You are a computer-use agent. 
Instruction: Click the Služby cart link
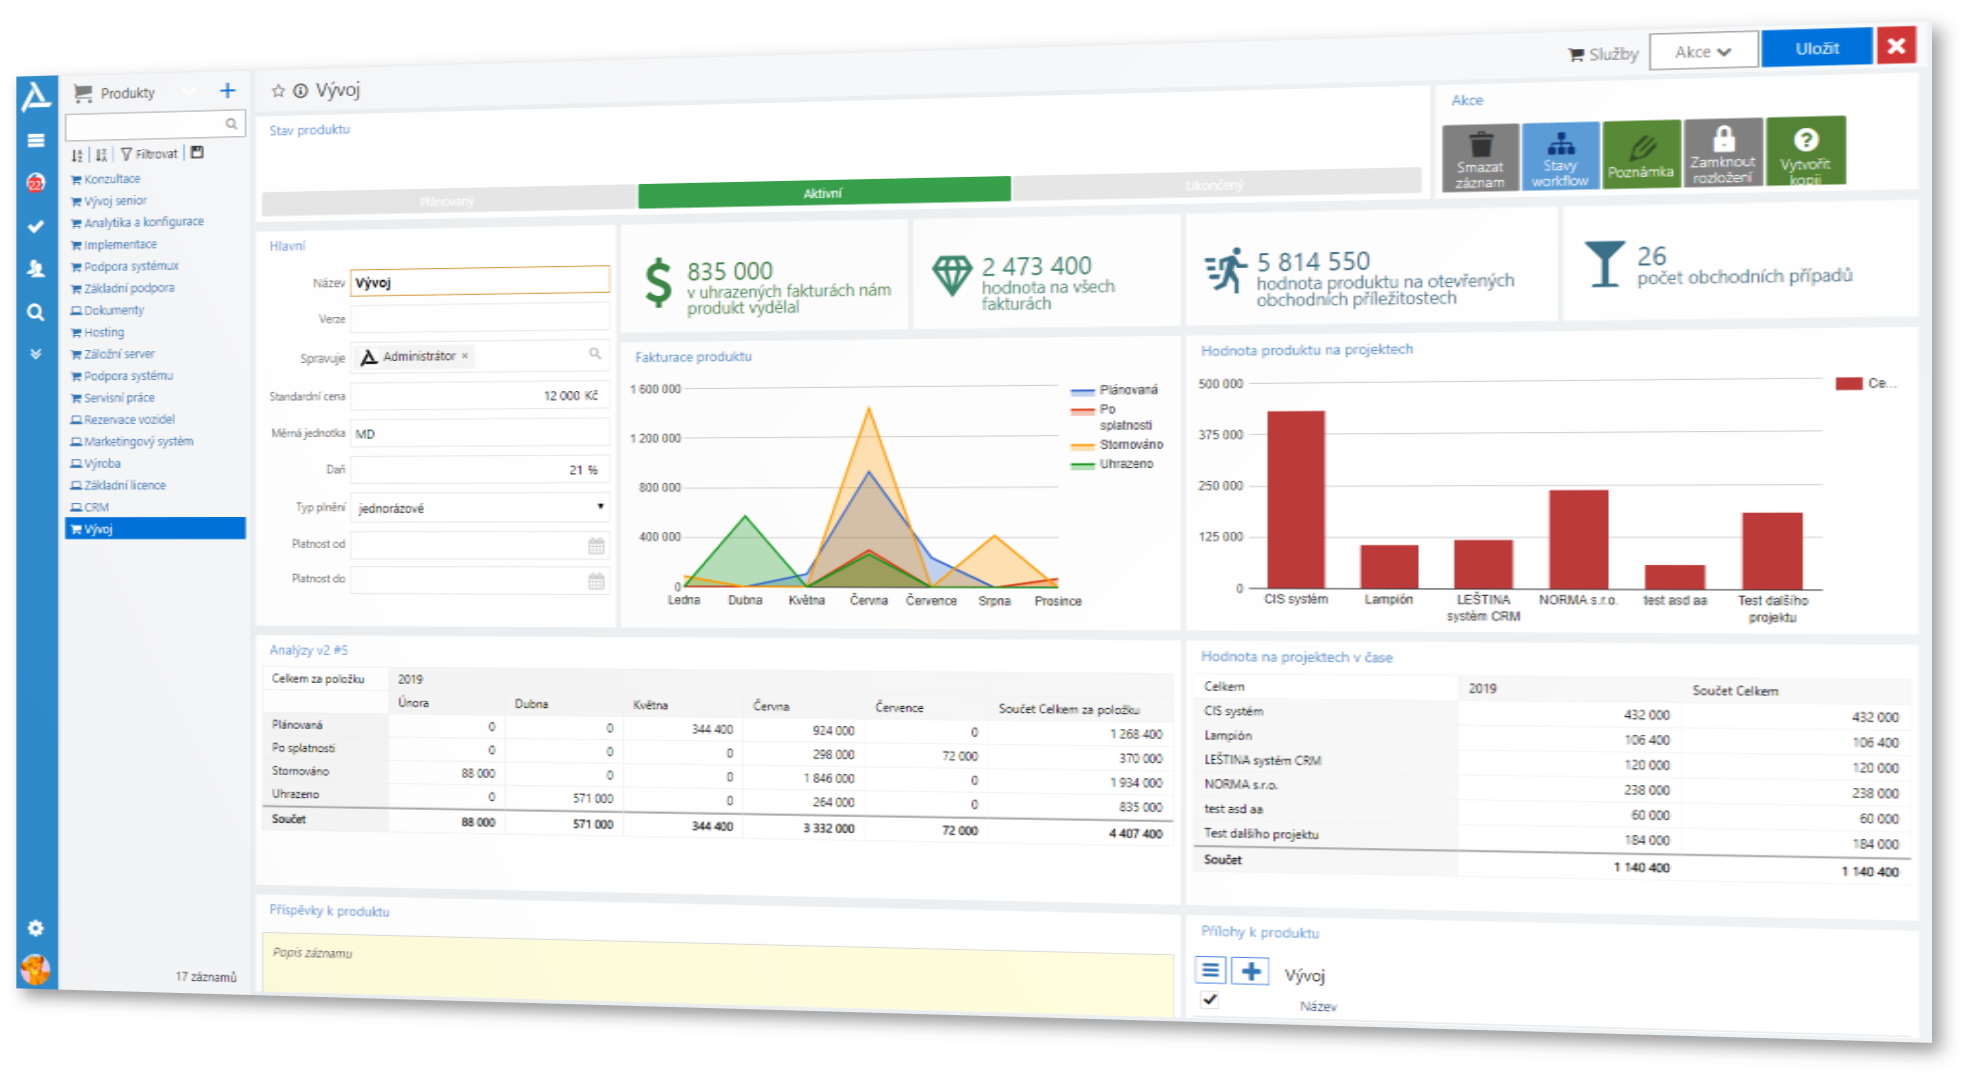click(x=1603, y=54)
